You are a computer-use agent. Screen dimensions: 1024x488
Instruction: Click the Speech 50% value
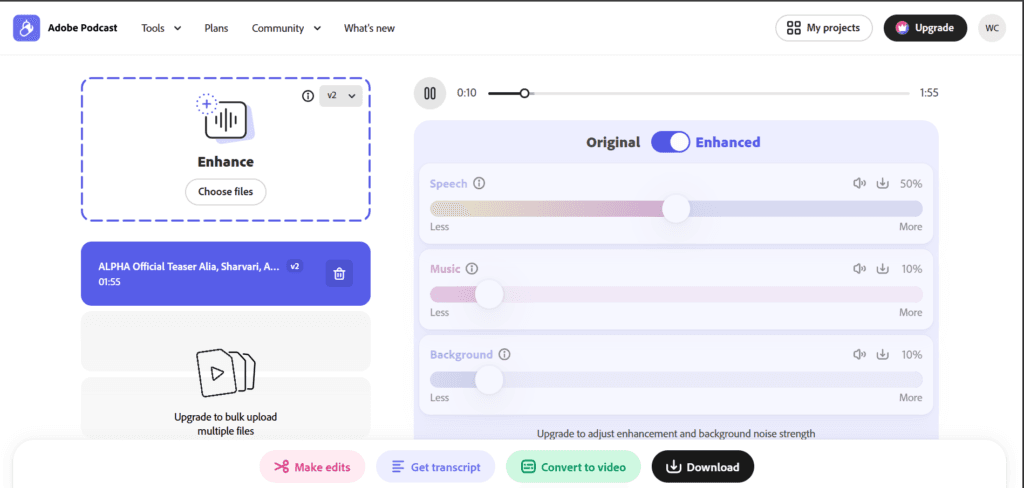point(911,184)
